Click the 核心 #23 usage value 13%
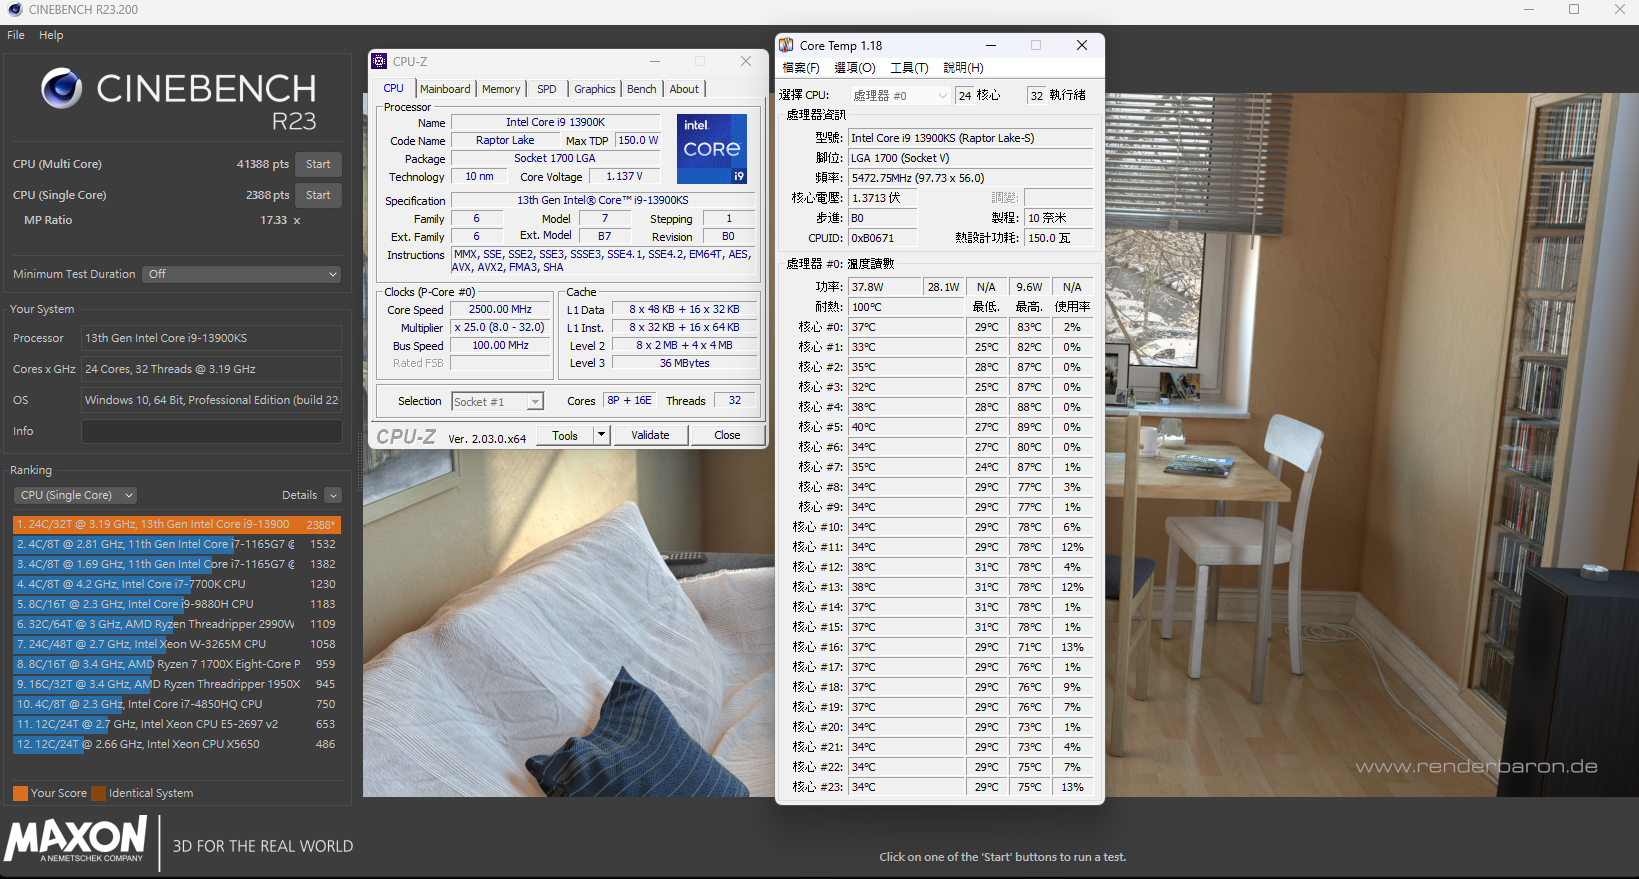1639x879 pixels. 1072,787
